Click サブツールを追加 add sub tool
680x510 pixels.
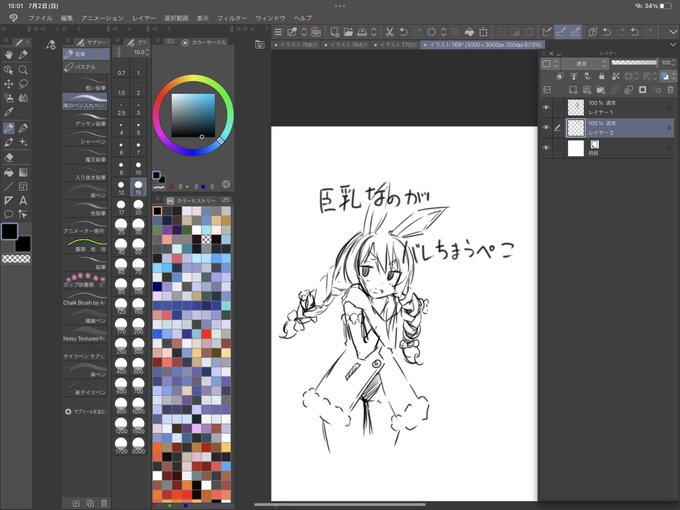(x=85, y=411)
